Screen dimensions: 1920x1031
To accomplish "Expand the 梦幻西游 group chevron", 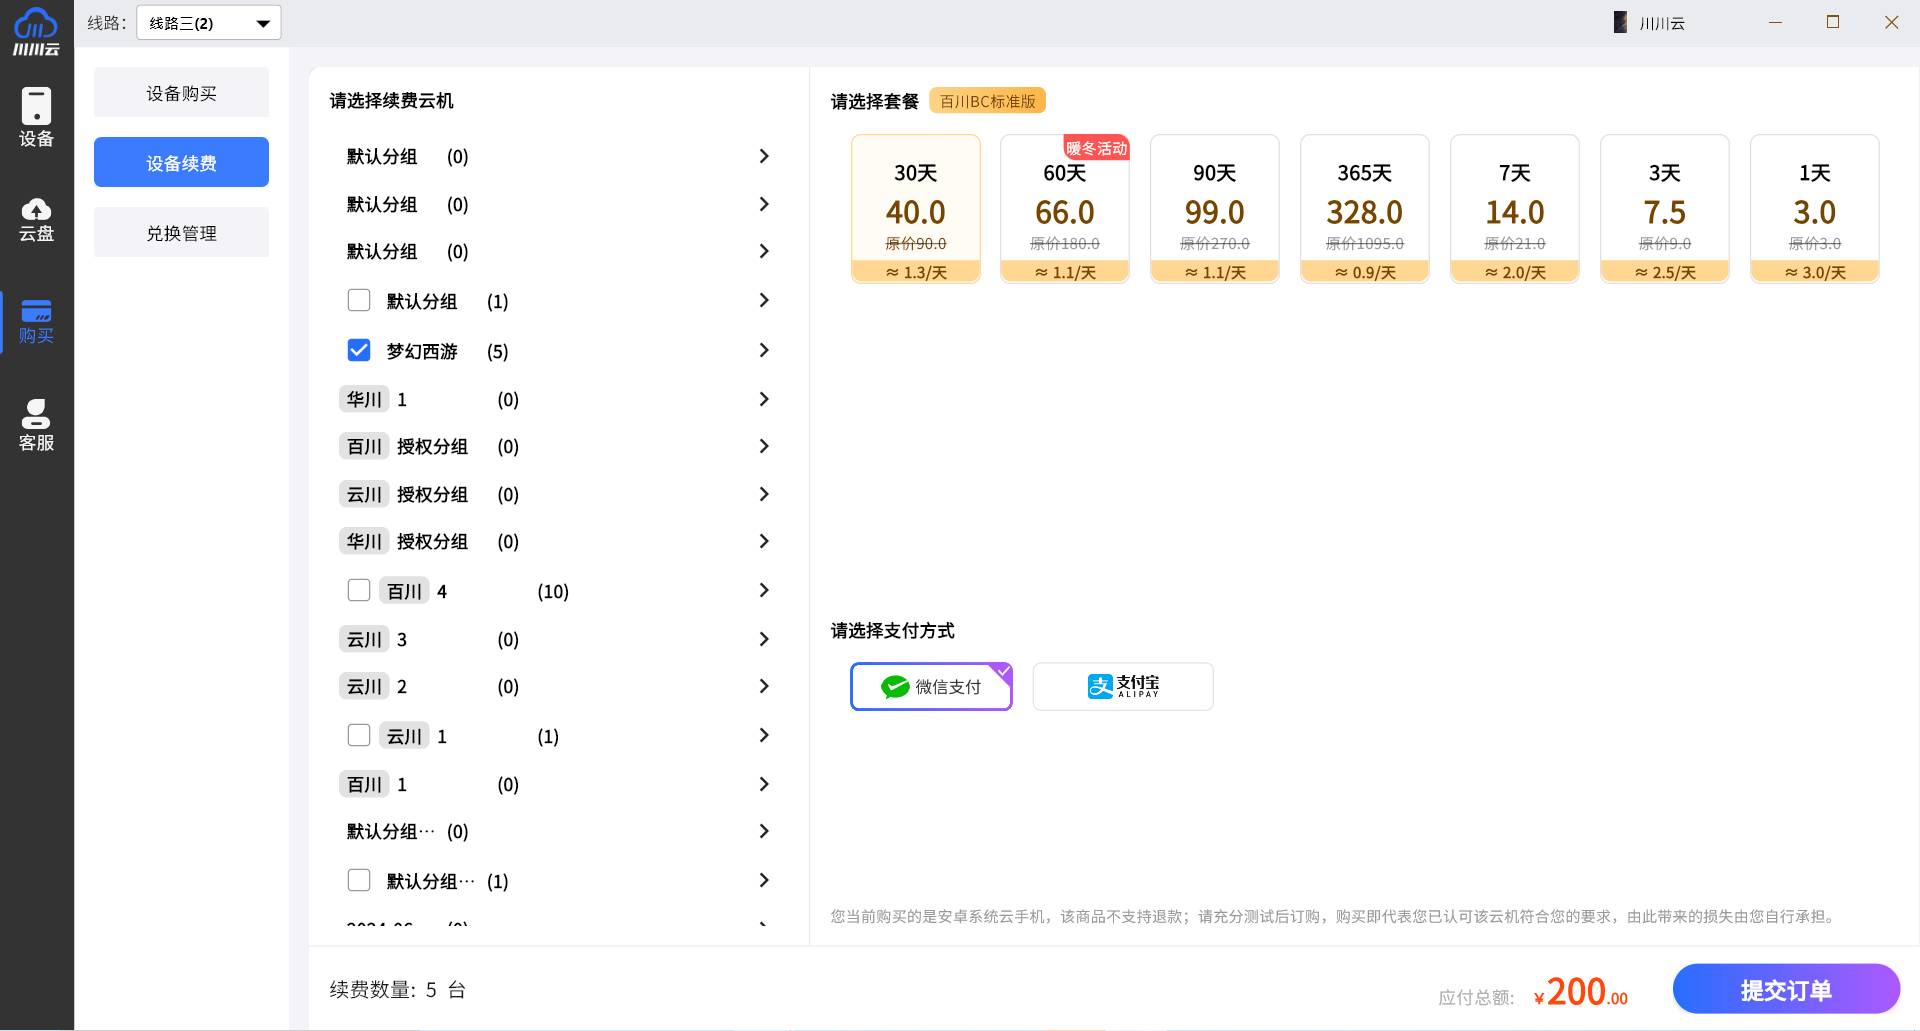I will pos(764,350).
